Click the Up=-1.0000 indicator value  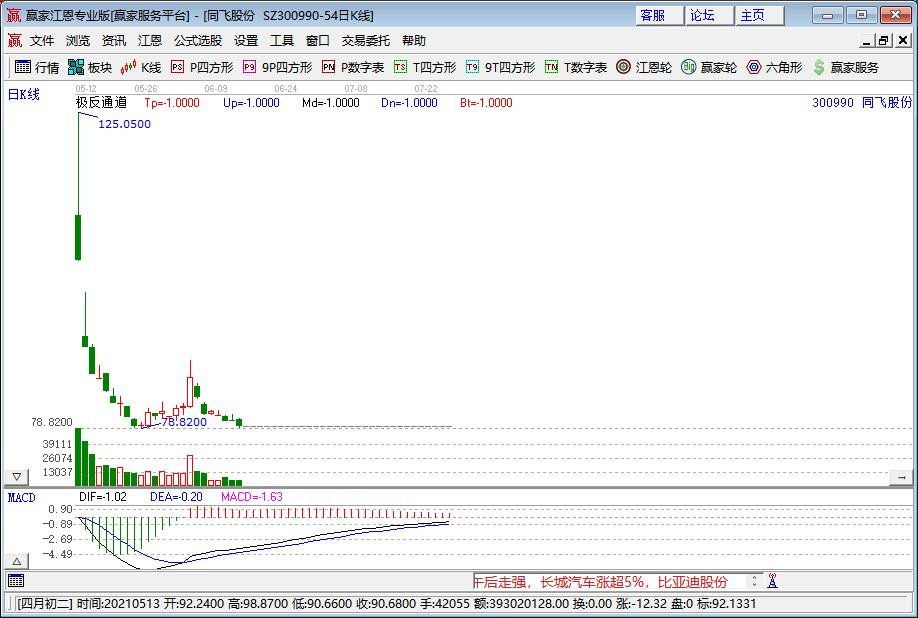[251, 103]
